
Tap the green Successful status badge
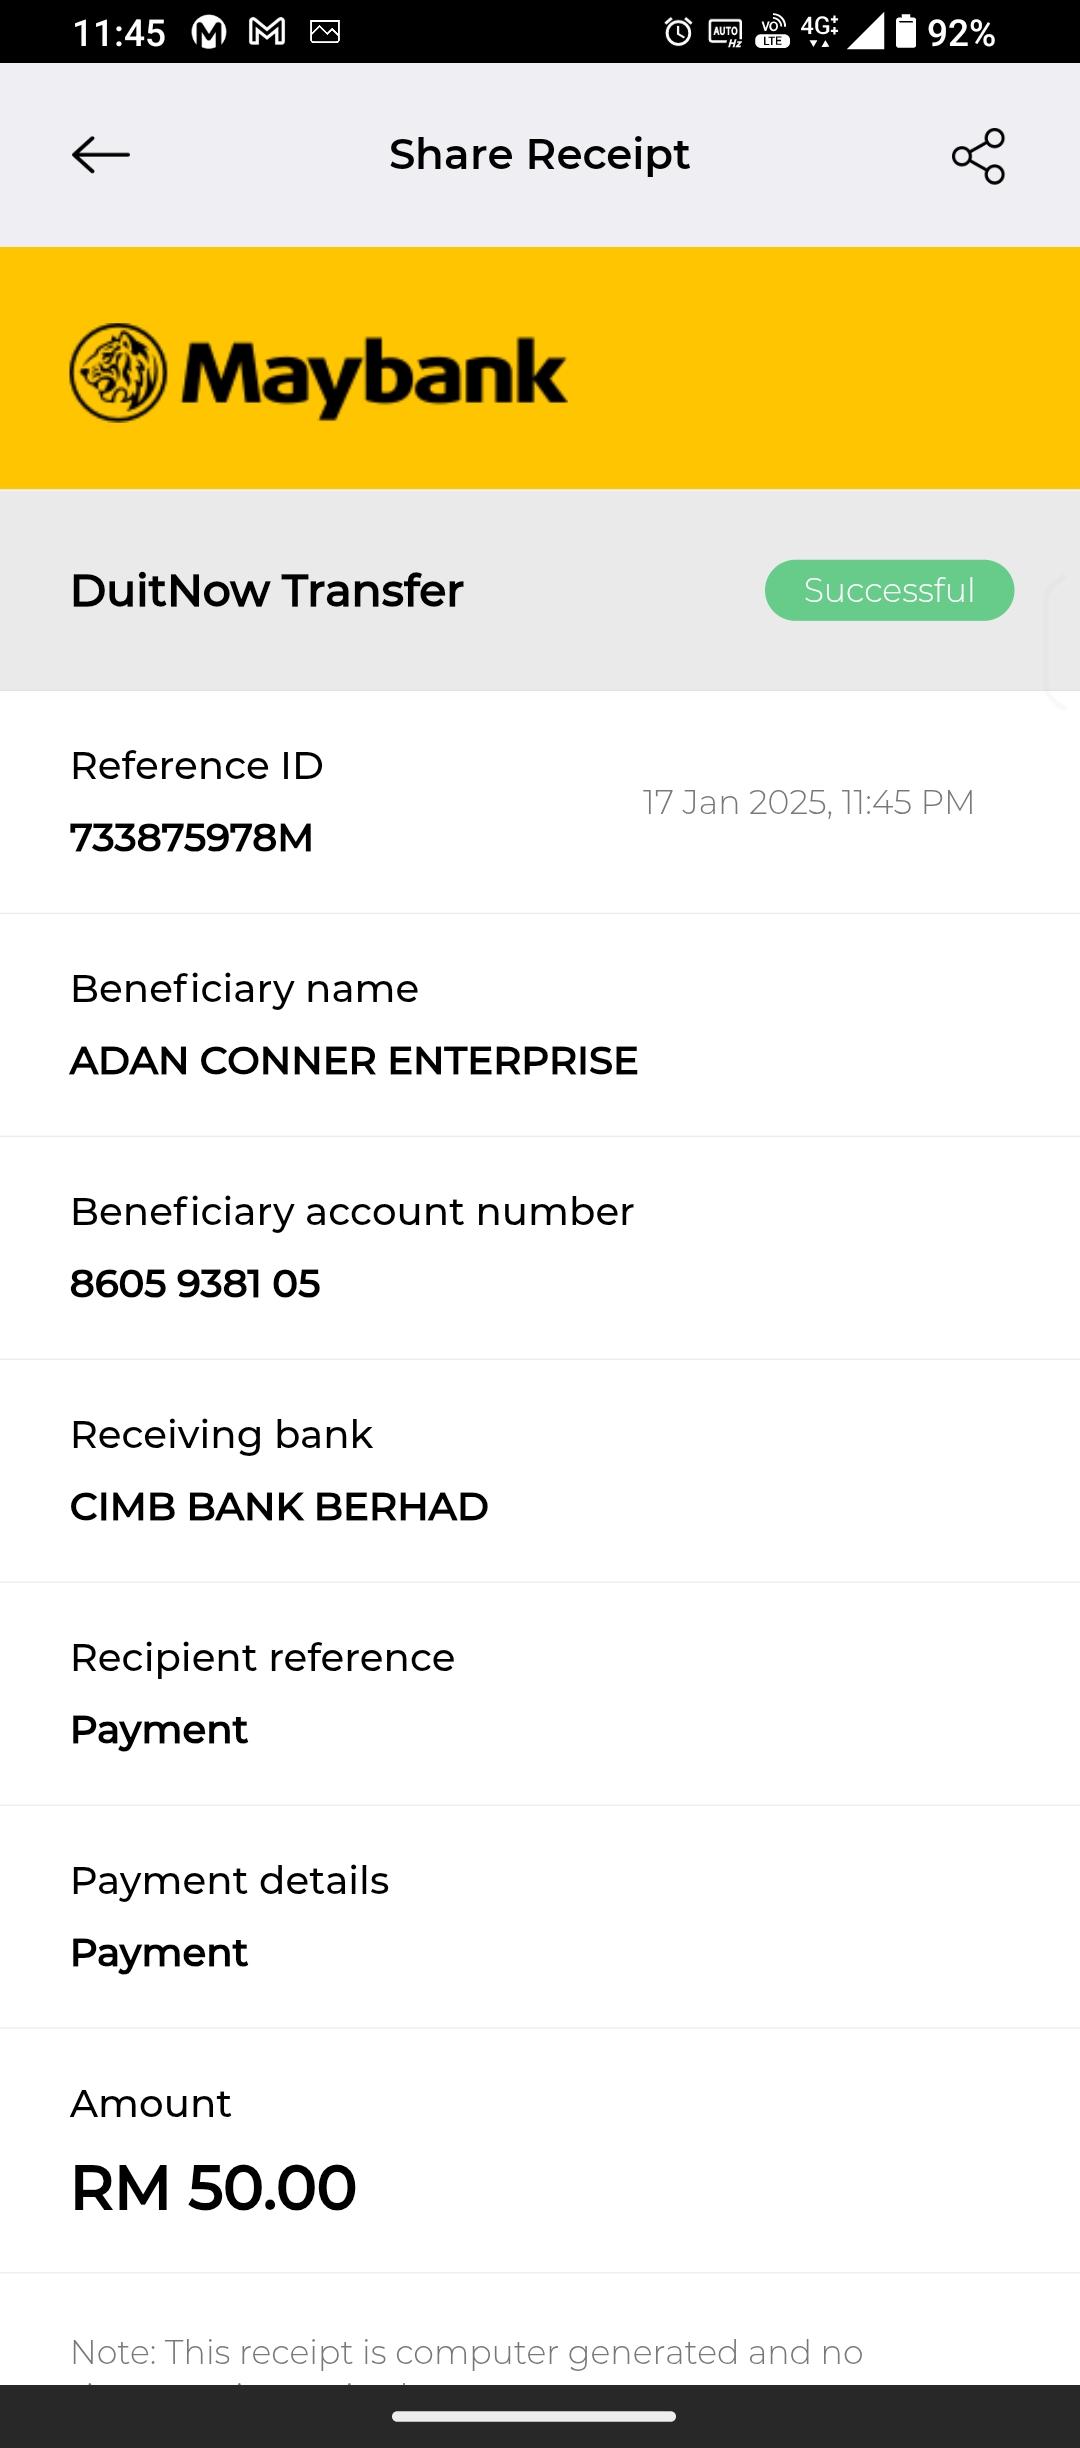pos(889,590)
